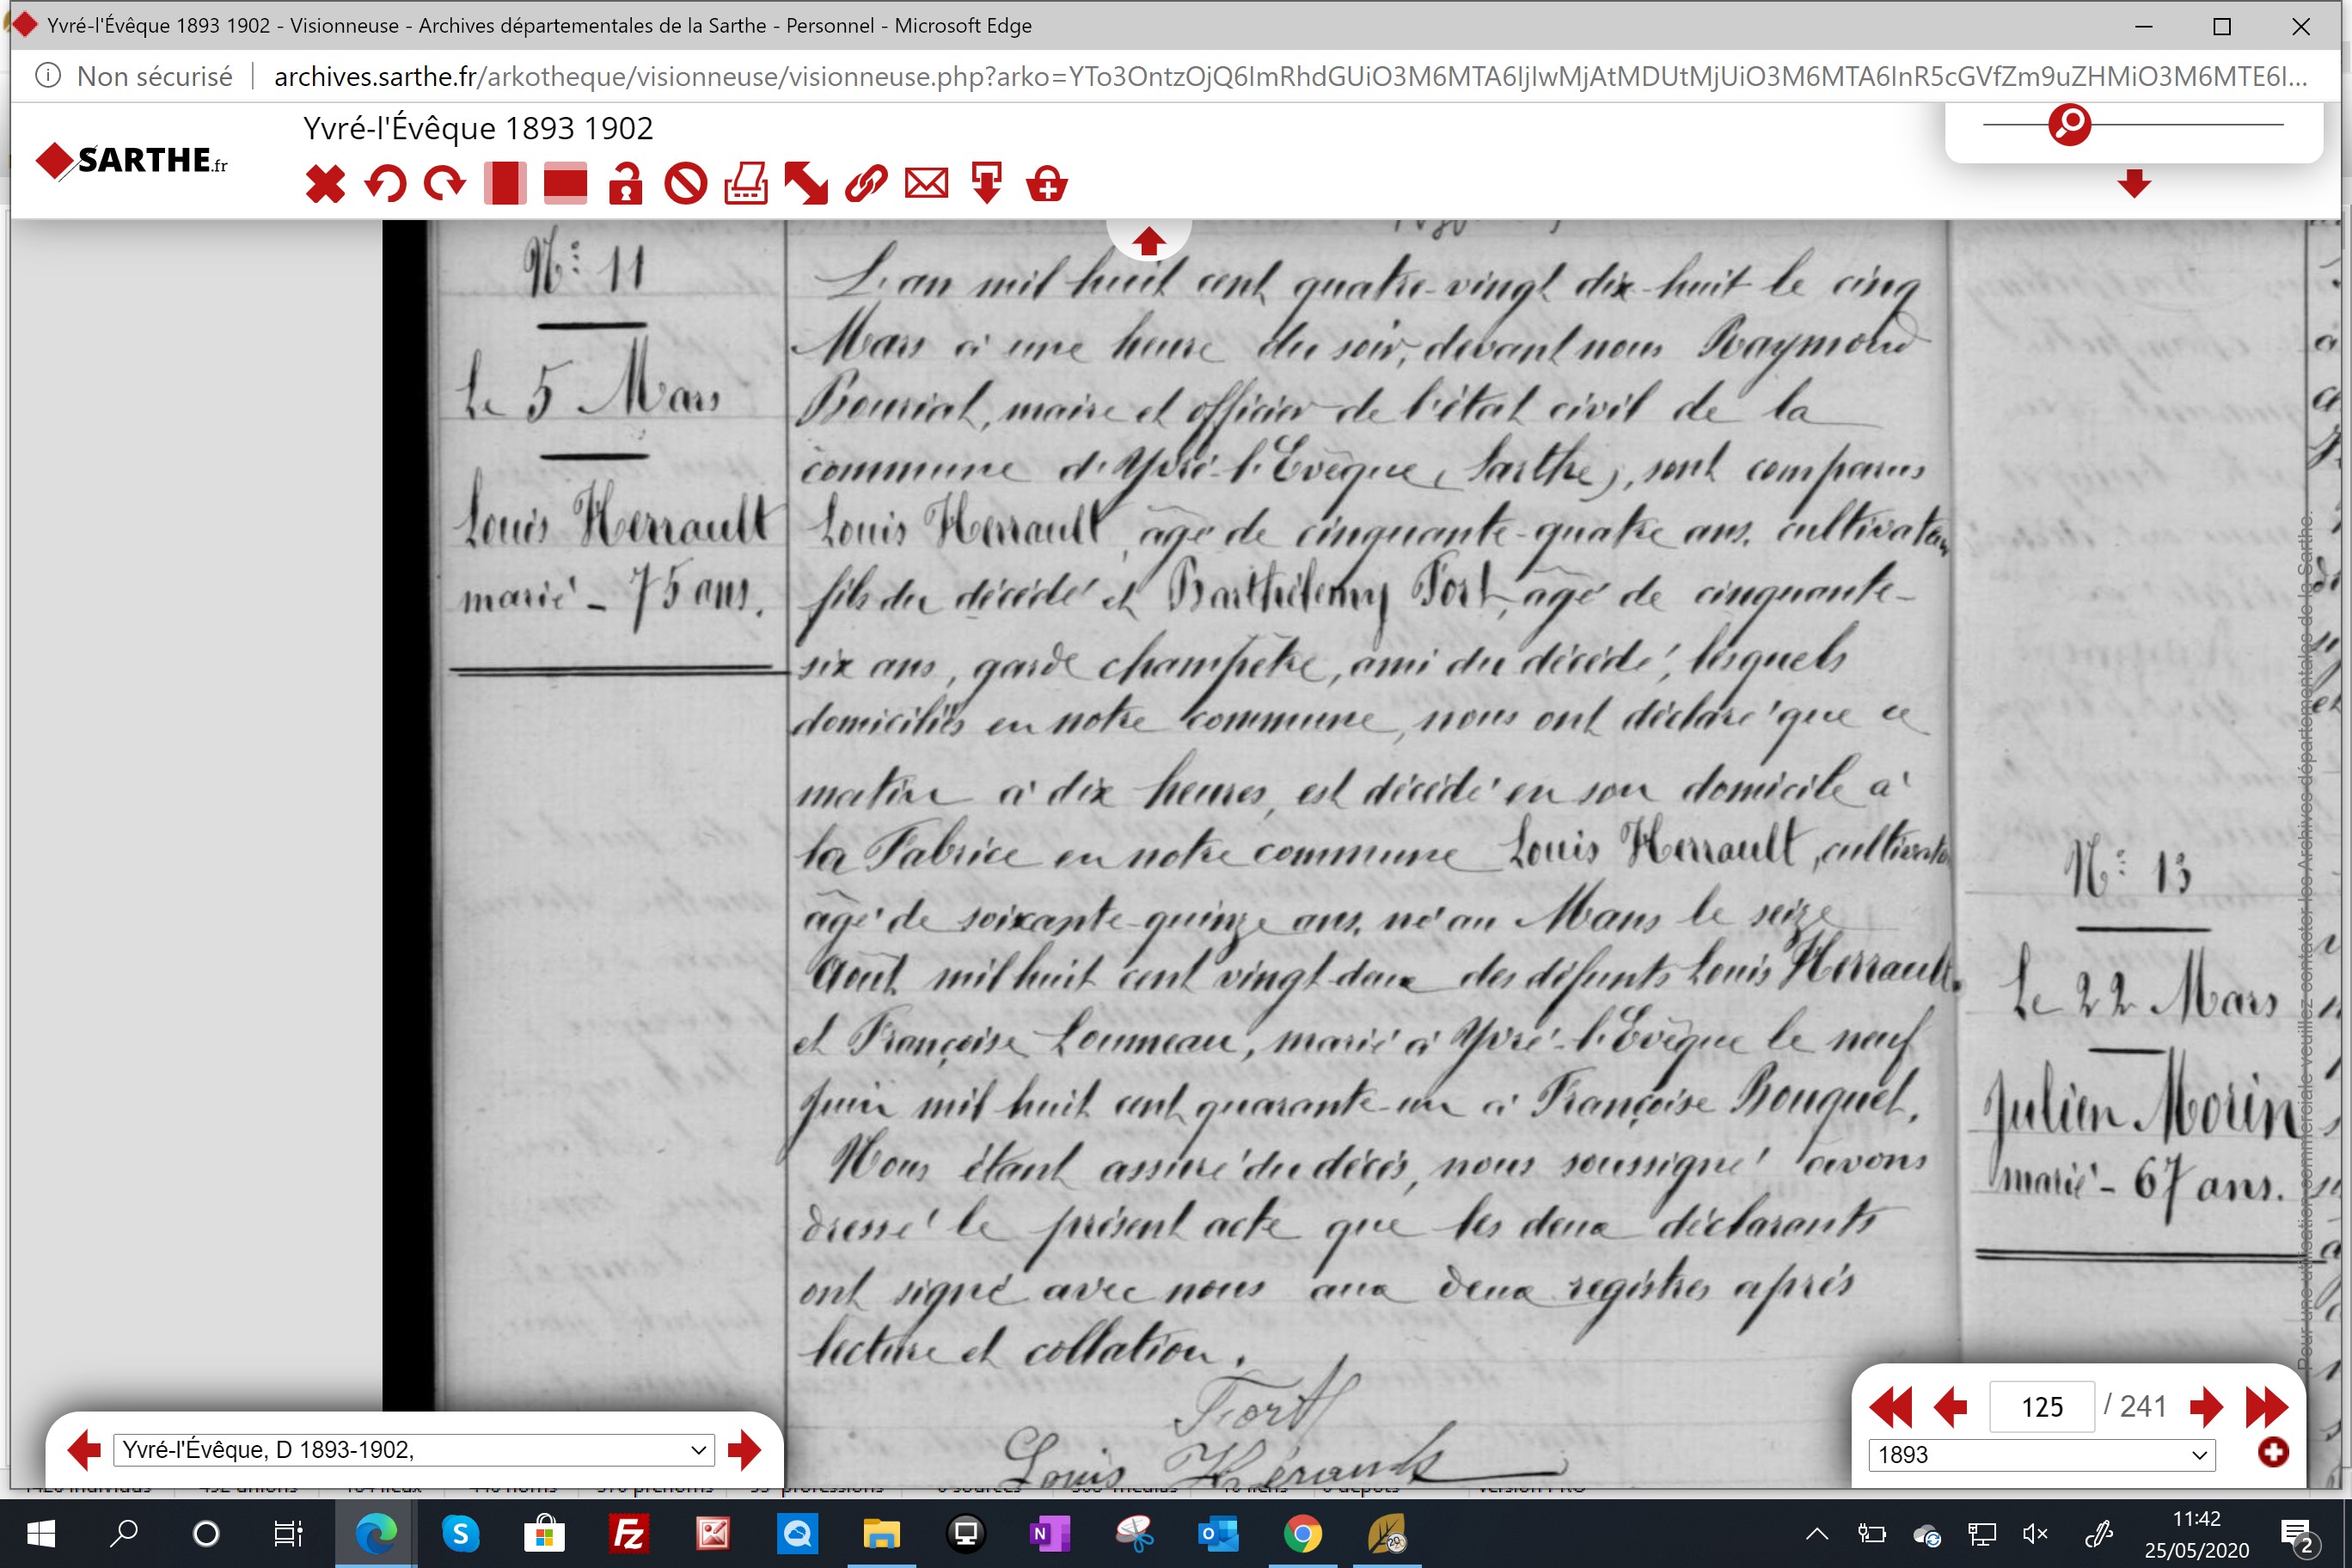
Task: Send the image by email
Action: (927, 184)
